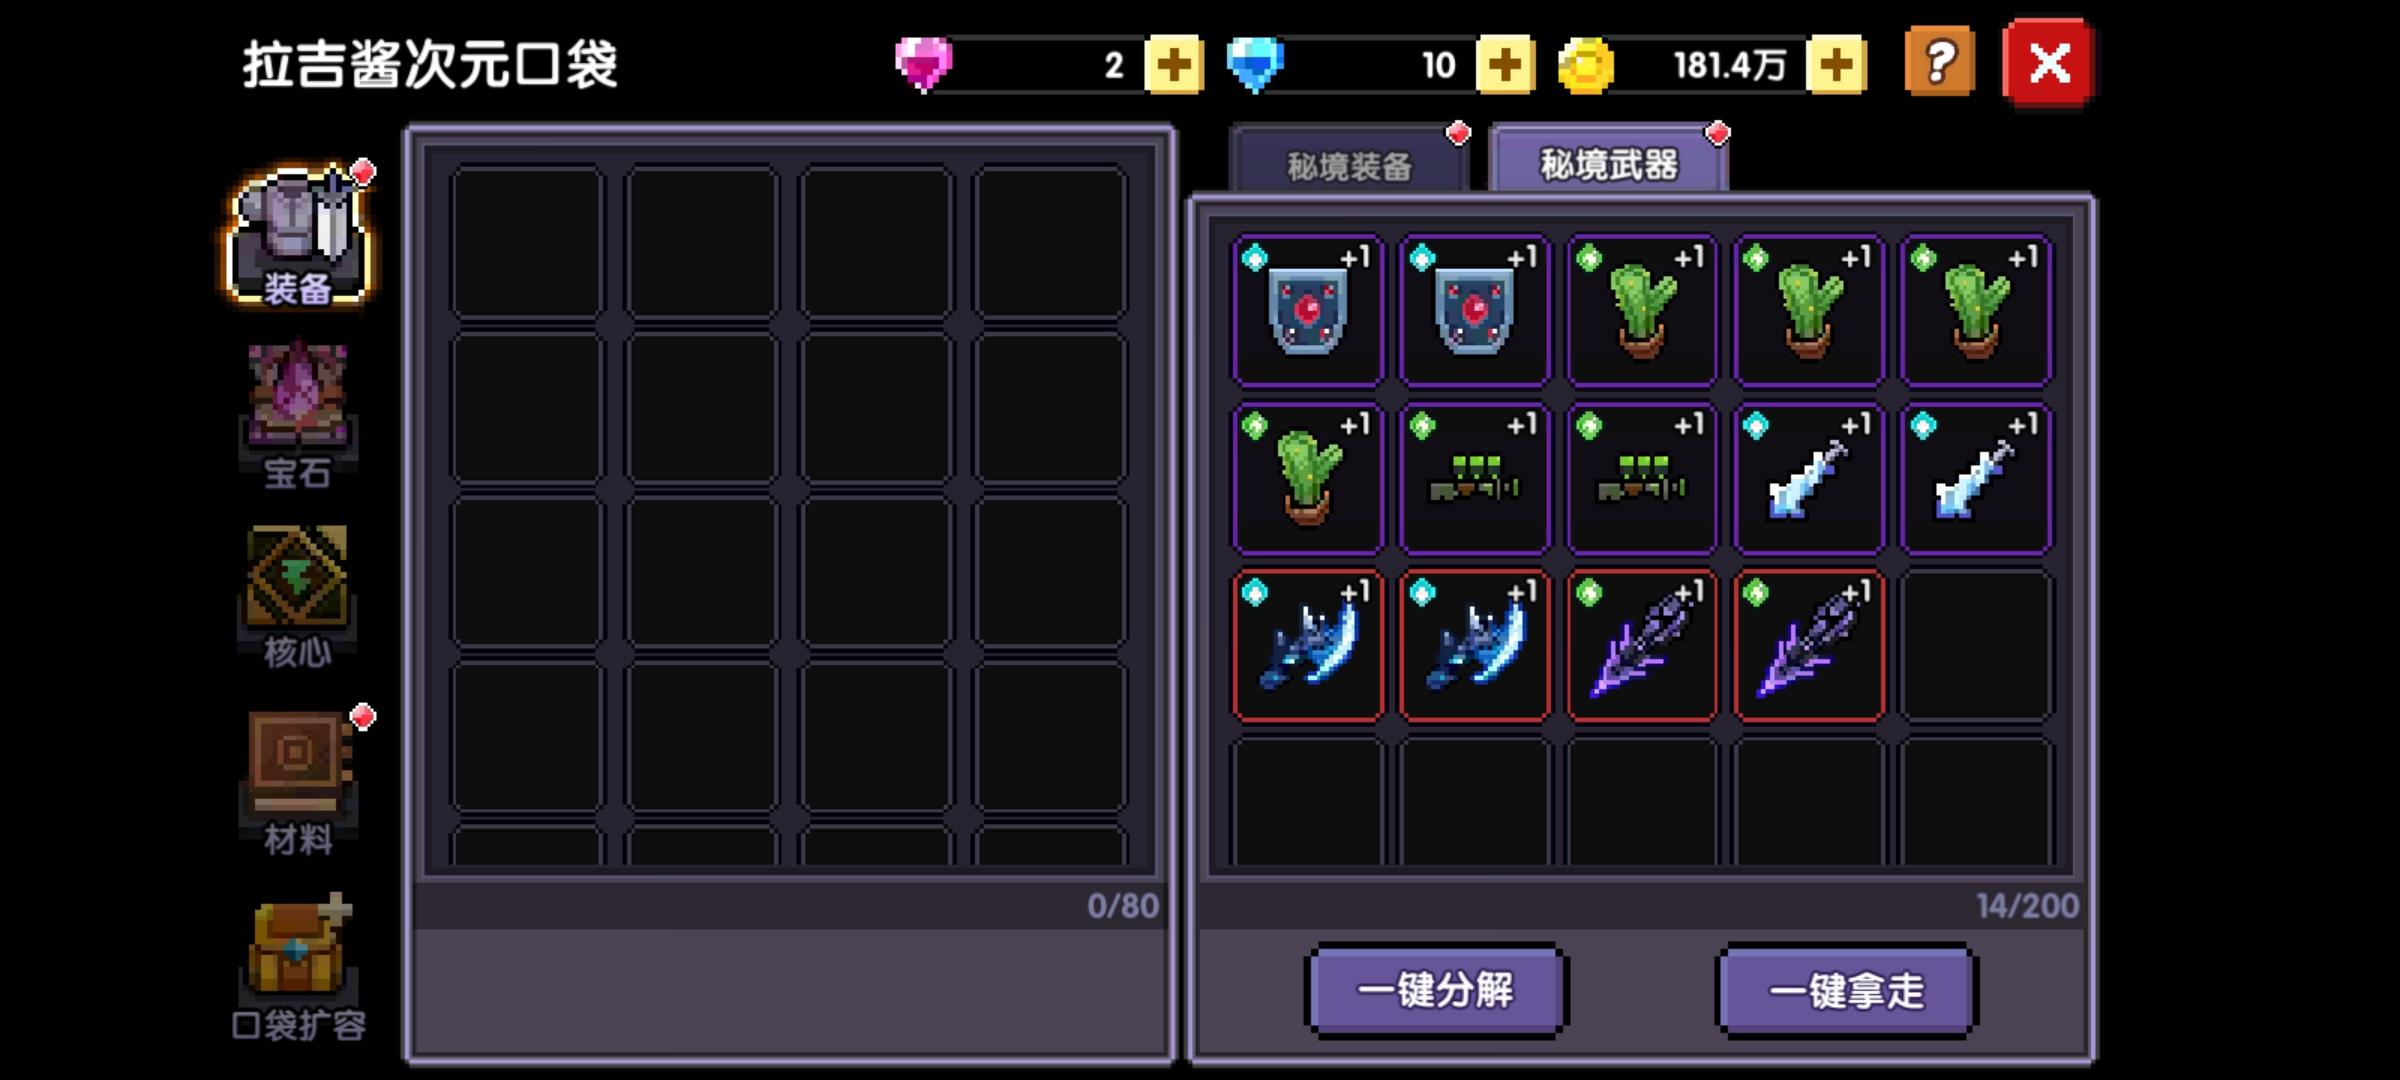Select the first ice sword weapon
The image size is (2400, 1080).
point(1809,478)
